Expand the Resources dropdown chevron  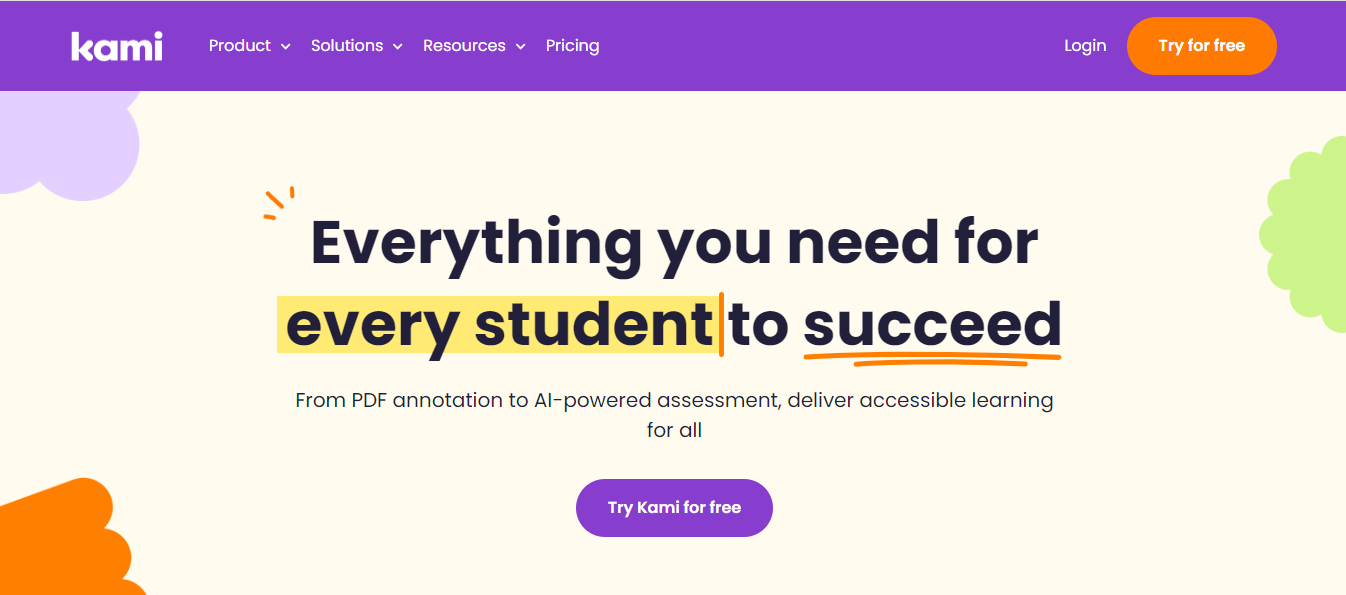[x=520, y=47]
